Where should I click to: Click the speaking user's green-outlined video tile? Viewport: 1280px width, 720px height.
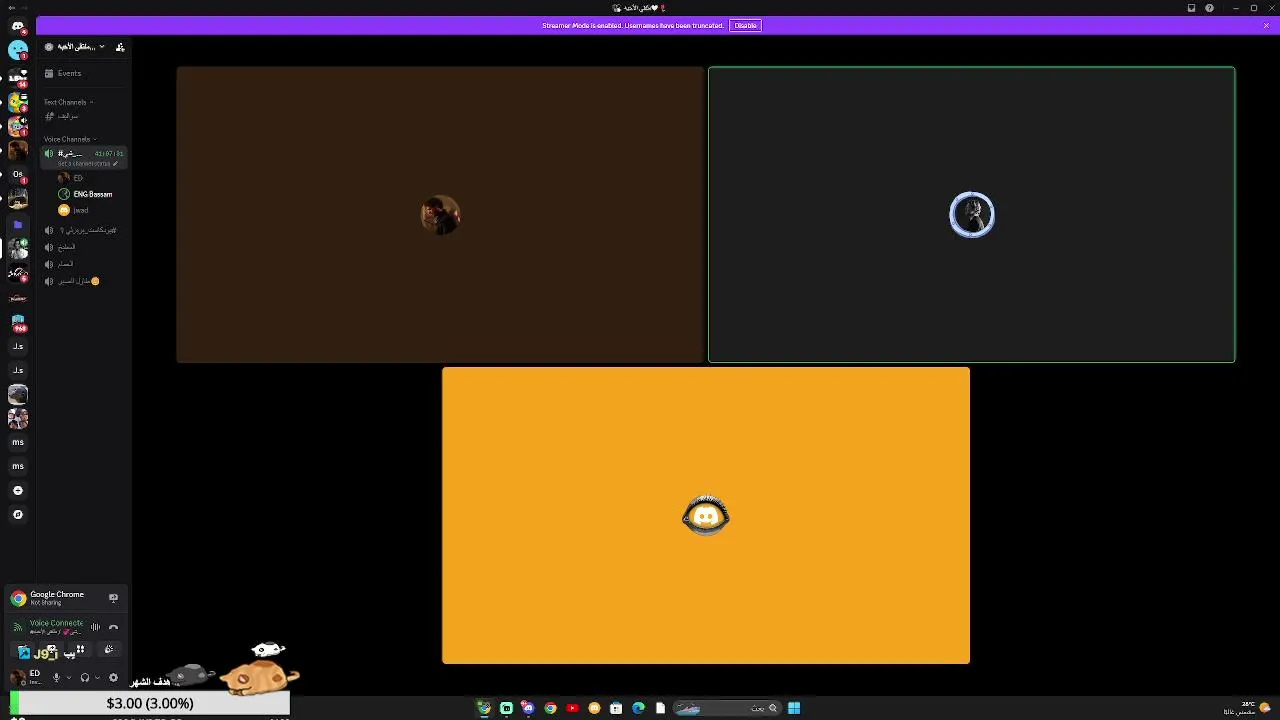(x=972, y=214)
